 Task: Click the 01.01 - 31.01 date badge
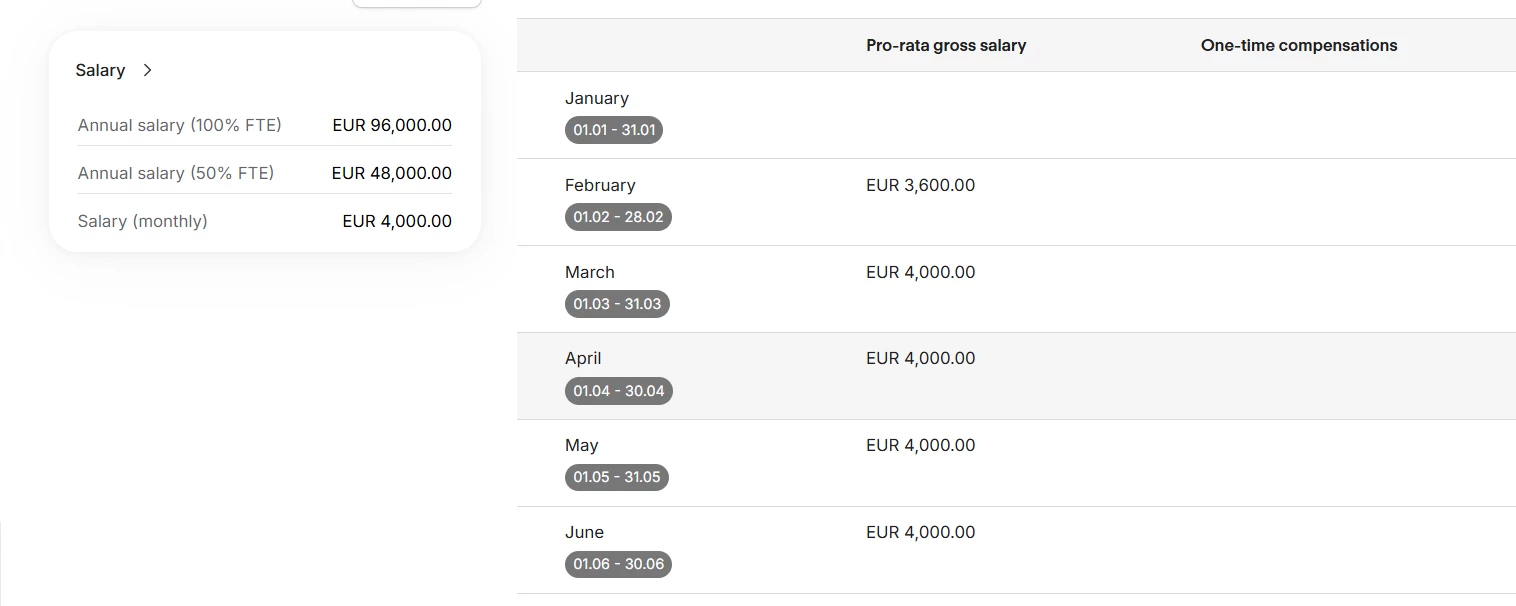pyautogui.click(x=614, y=130)
